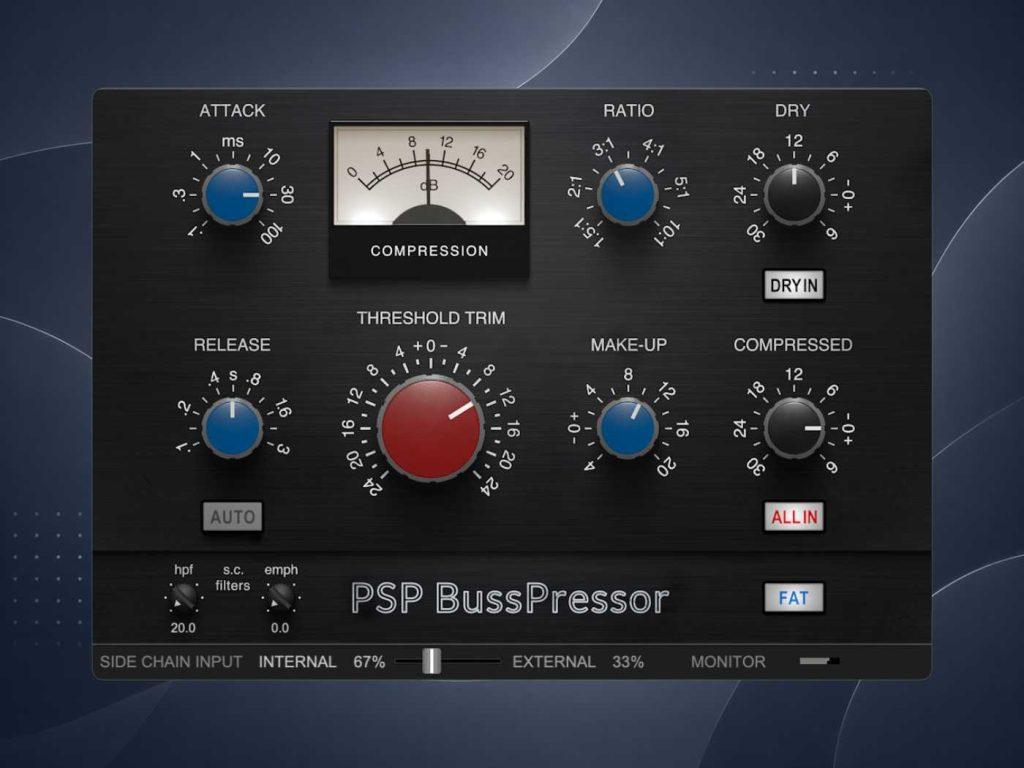Toggle the MONITOR switch
This screenshot has width=1024, height=768.
point(819,661)
